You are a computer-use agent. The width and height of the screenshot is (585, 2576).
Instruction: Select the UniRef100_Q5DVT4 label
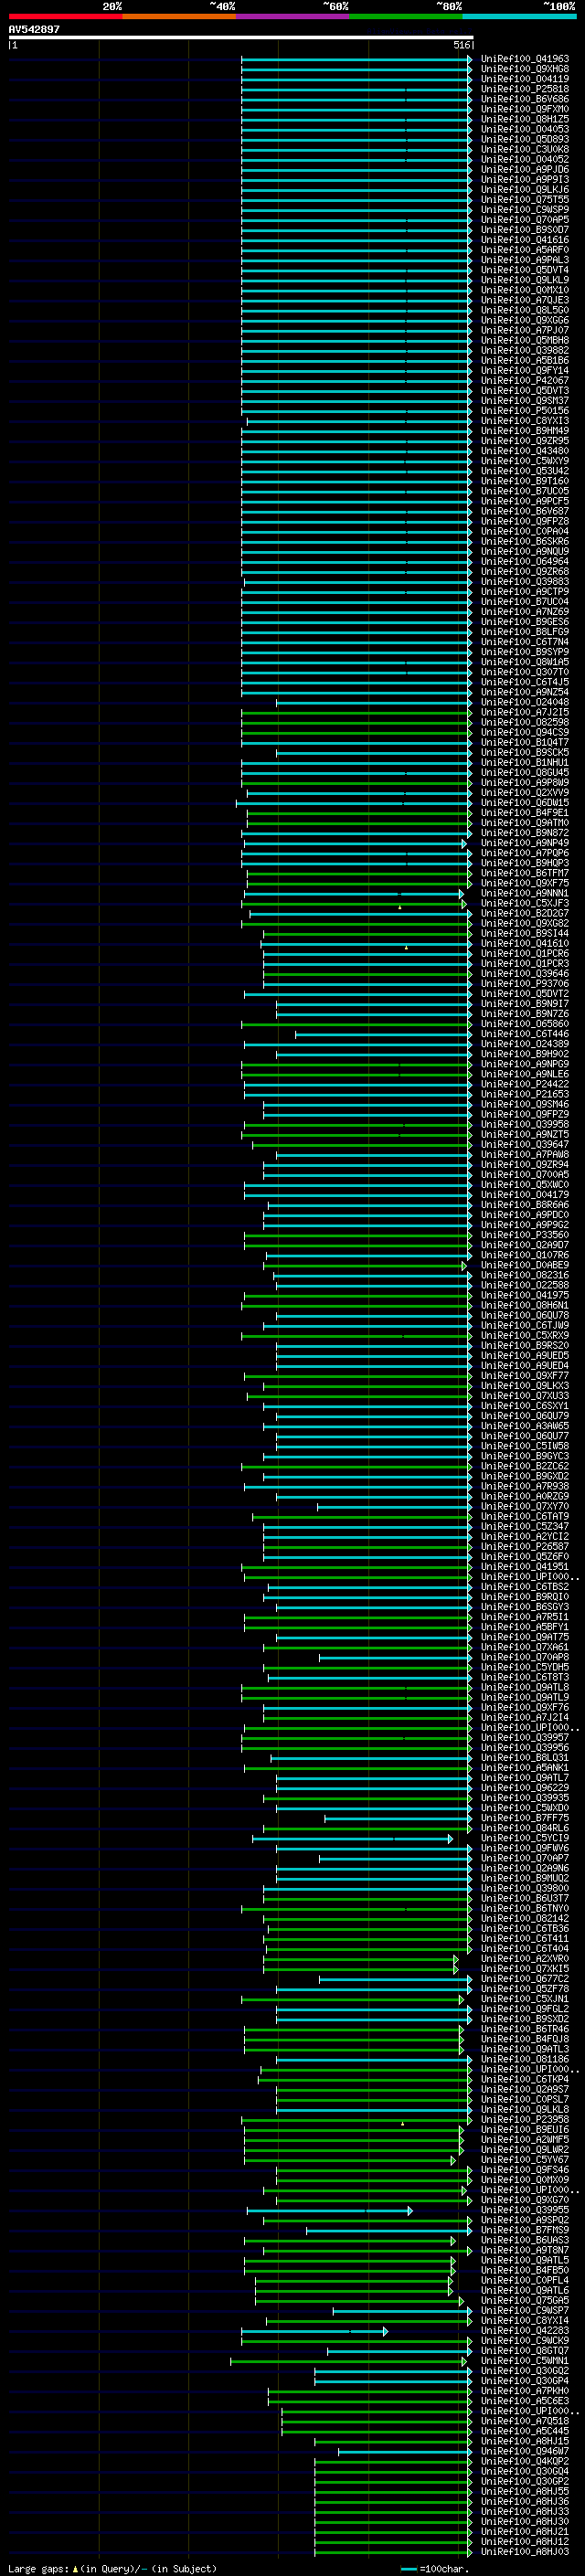(525, 270)
